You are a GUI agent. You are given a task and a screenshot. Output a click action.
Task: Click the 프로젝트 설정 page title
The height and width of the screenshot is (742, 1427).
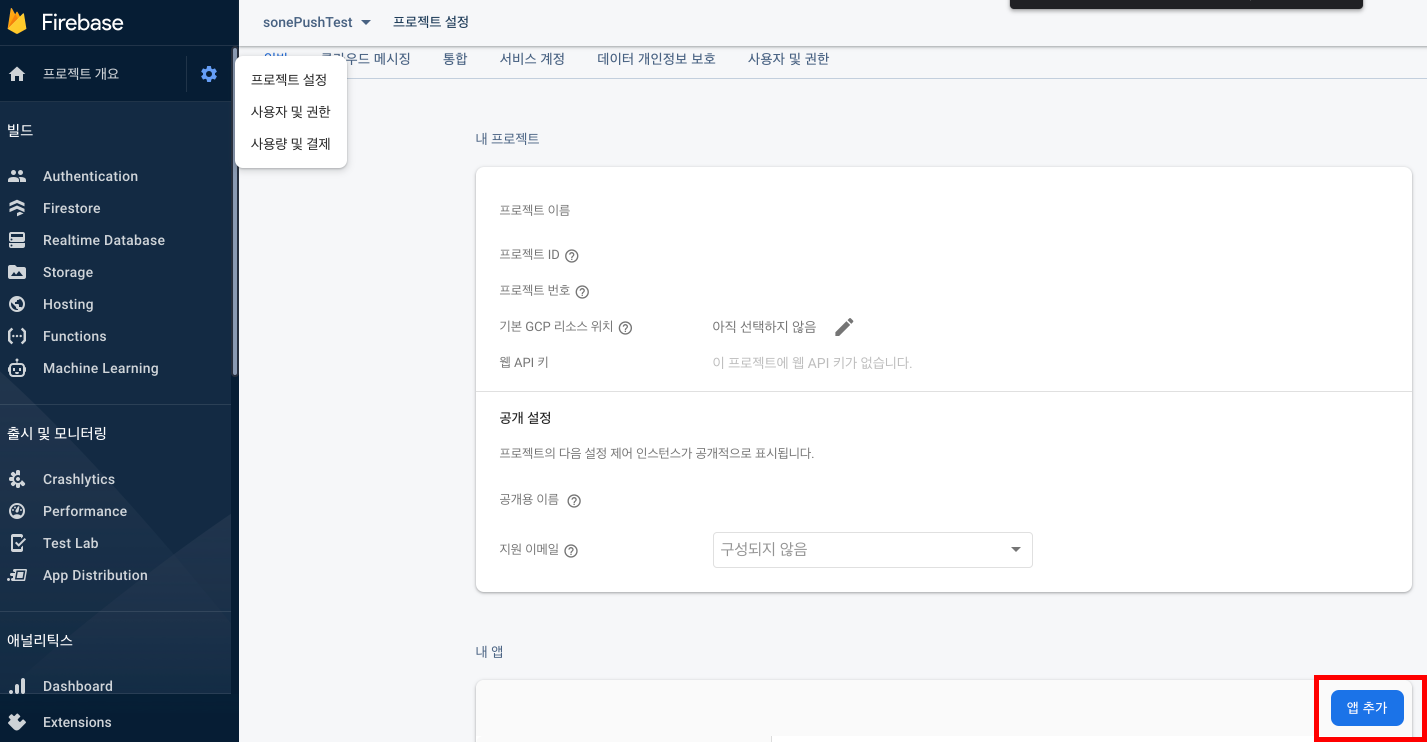click(431, 22)
